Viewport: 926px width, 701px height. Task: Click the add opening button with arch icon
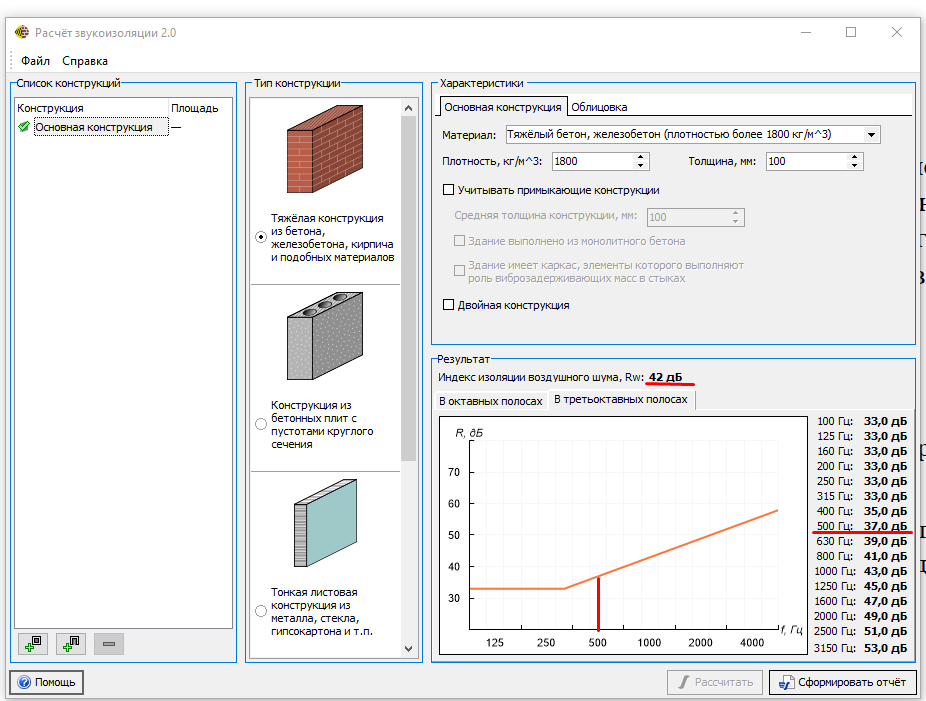70,644
